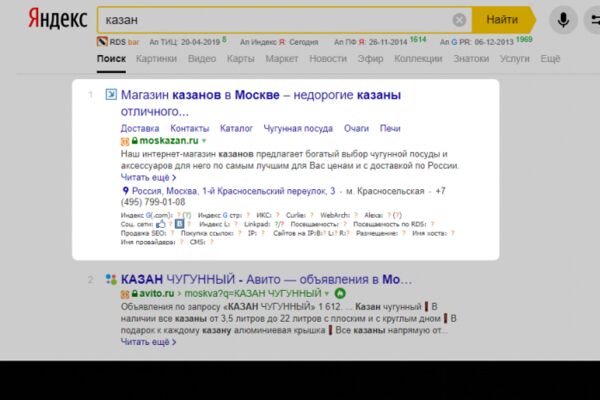Open Магазин казанов в Москве result title
This screenshot has height=400, width=600.
pos(261,103)
